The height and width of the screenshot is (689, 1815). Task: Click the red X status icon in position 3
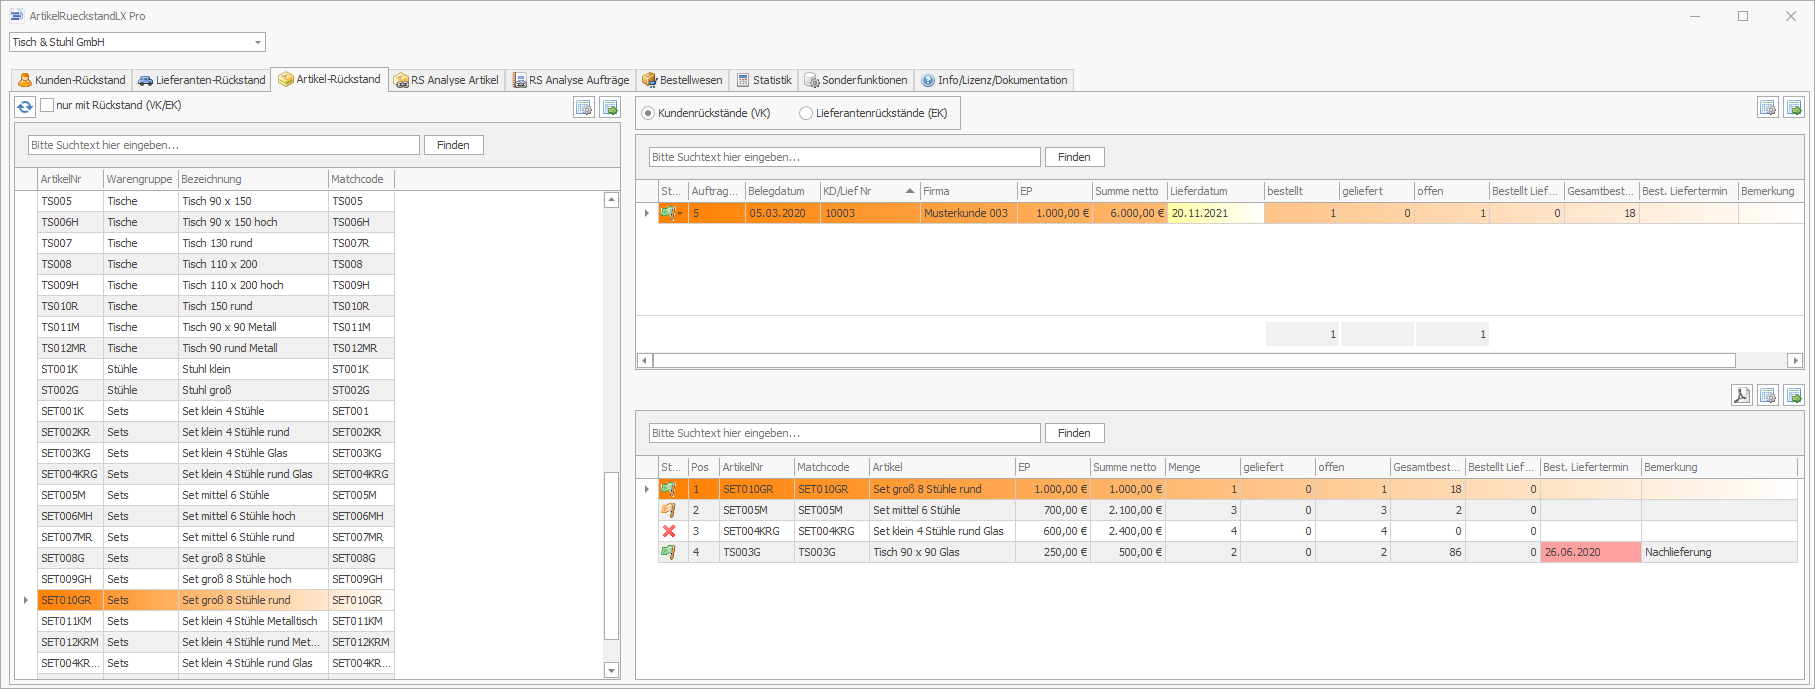point(669,531)
